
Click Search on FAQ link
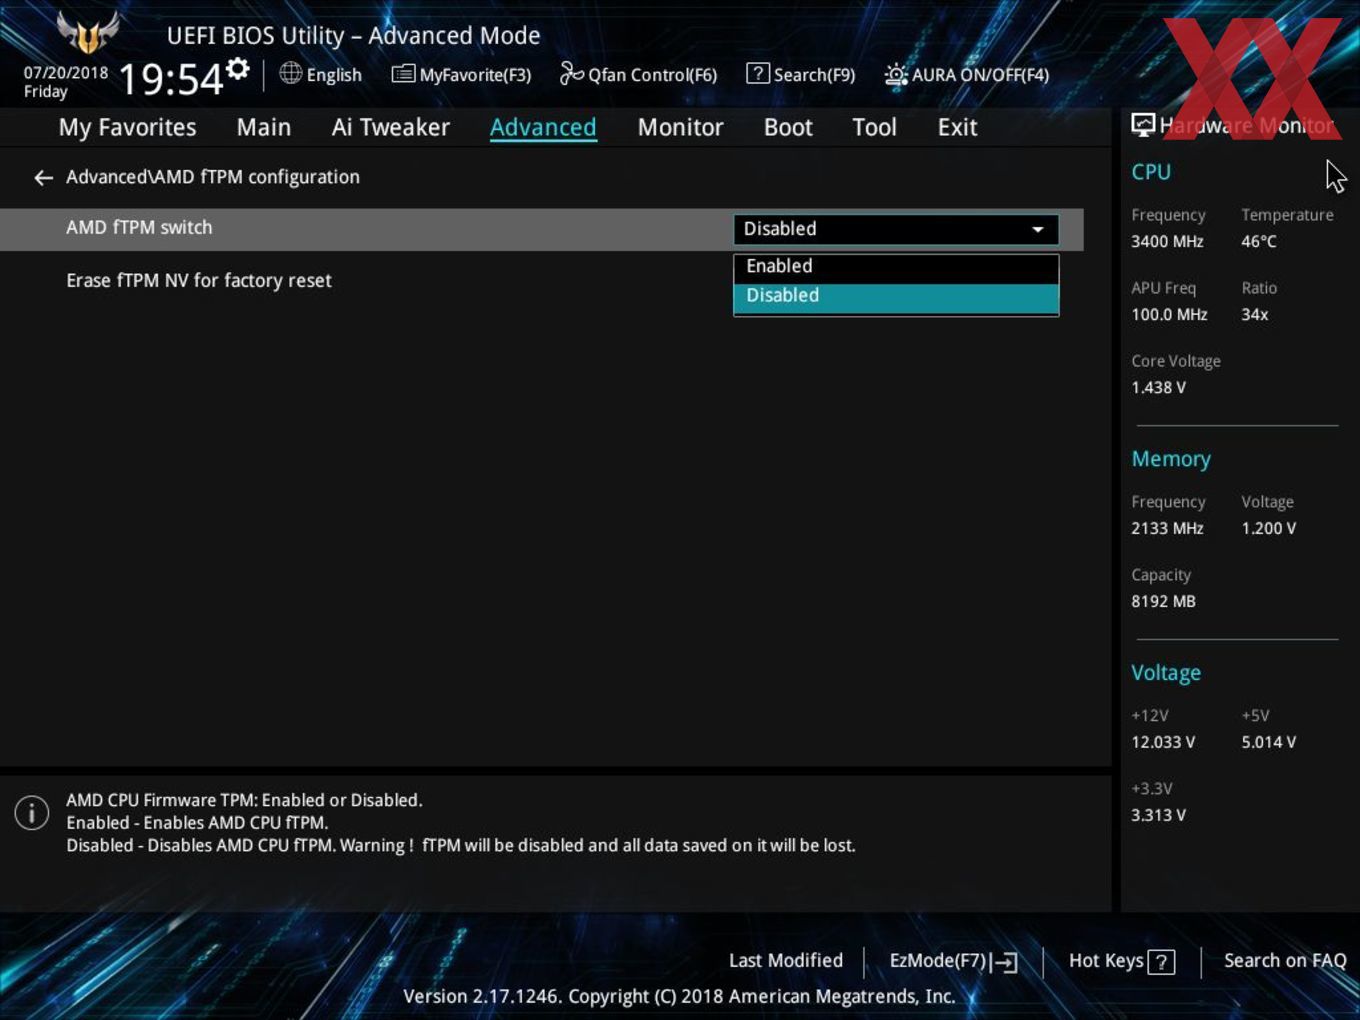pyautogui.click(x=1285, y=961)
